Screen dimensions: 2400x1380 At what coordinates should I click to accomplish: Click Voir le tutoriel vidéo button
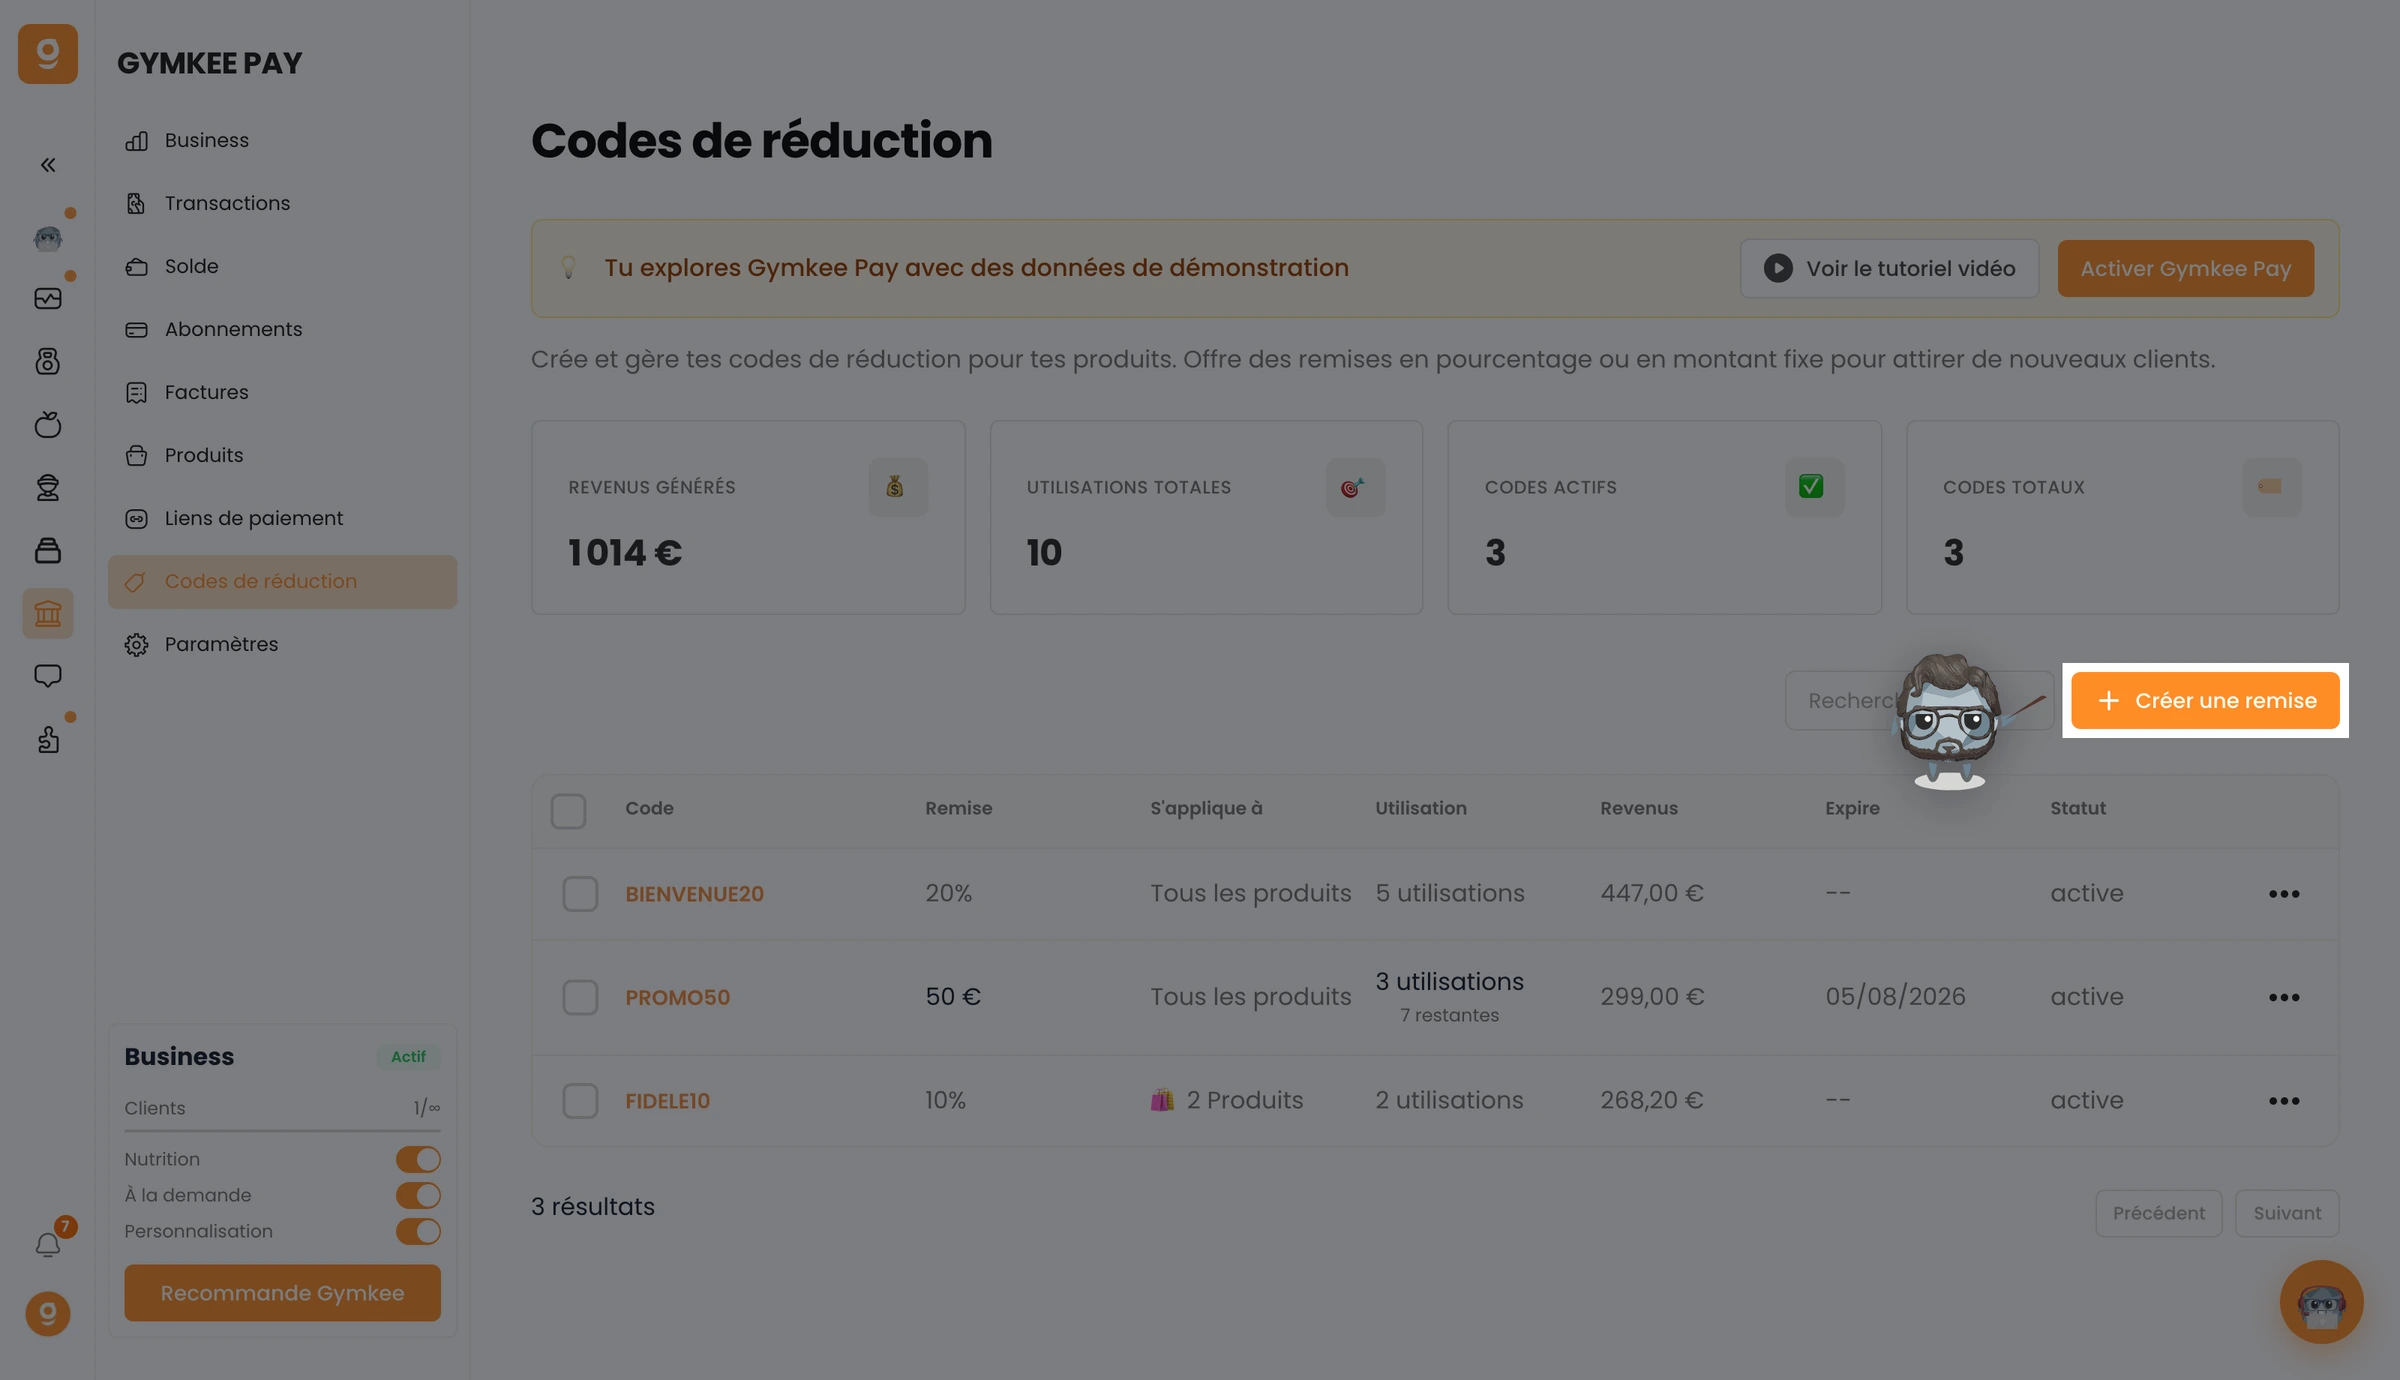tap(1889, 268)
